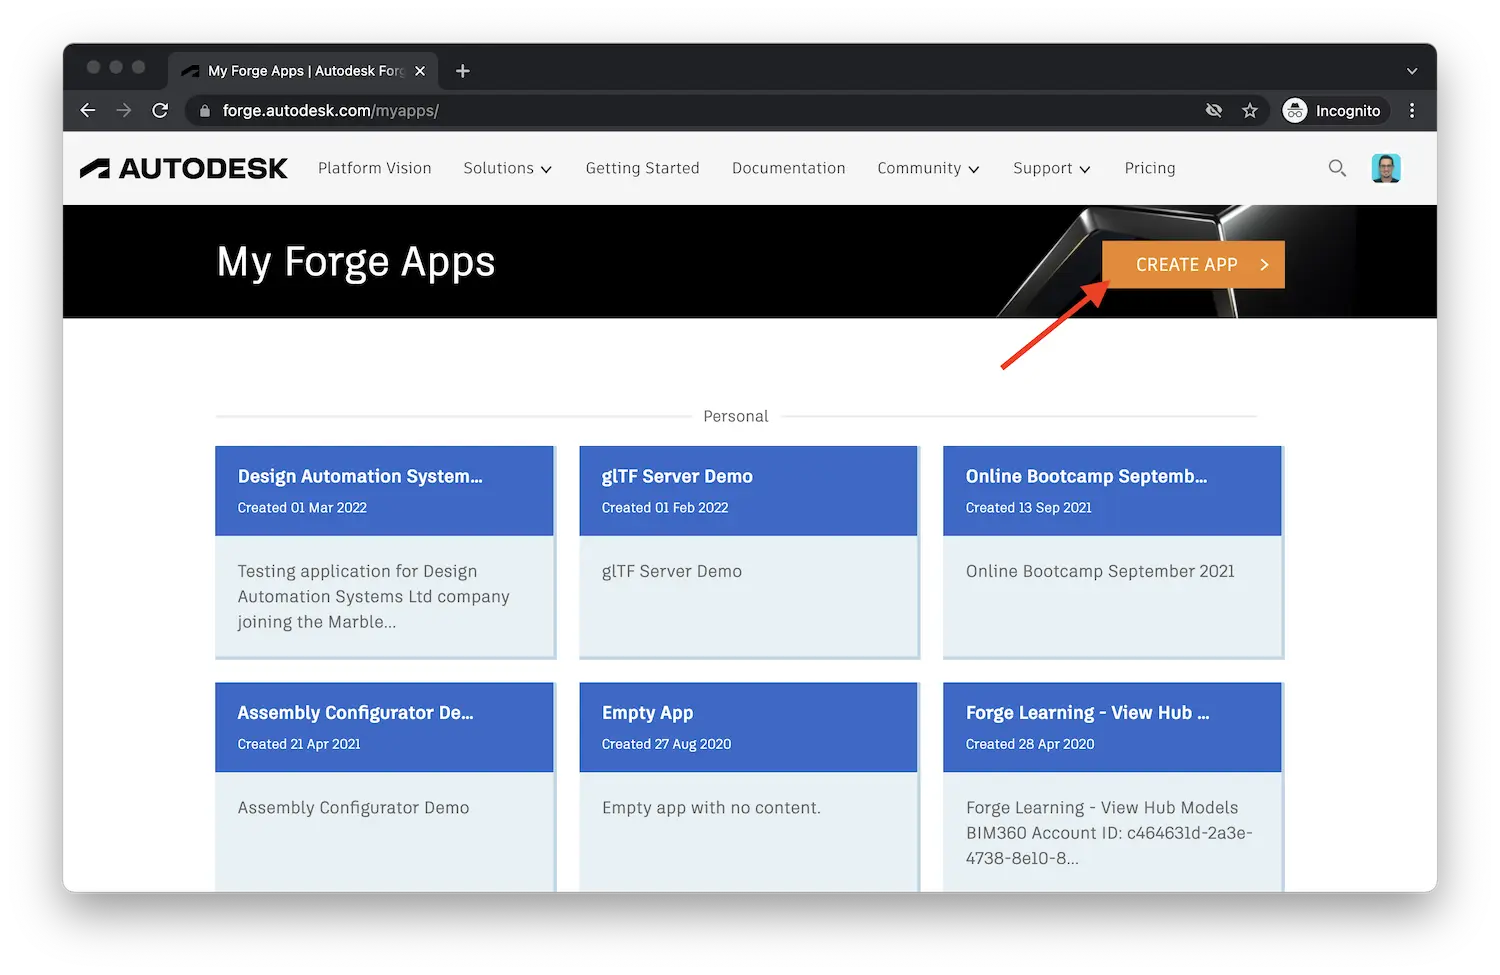
Task: Open Platform Vision menu item
Action: 375,168
